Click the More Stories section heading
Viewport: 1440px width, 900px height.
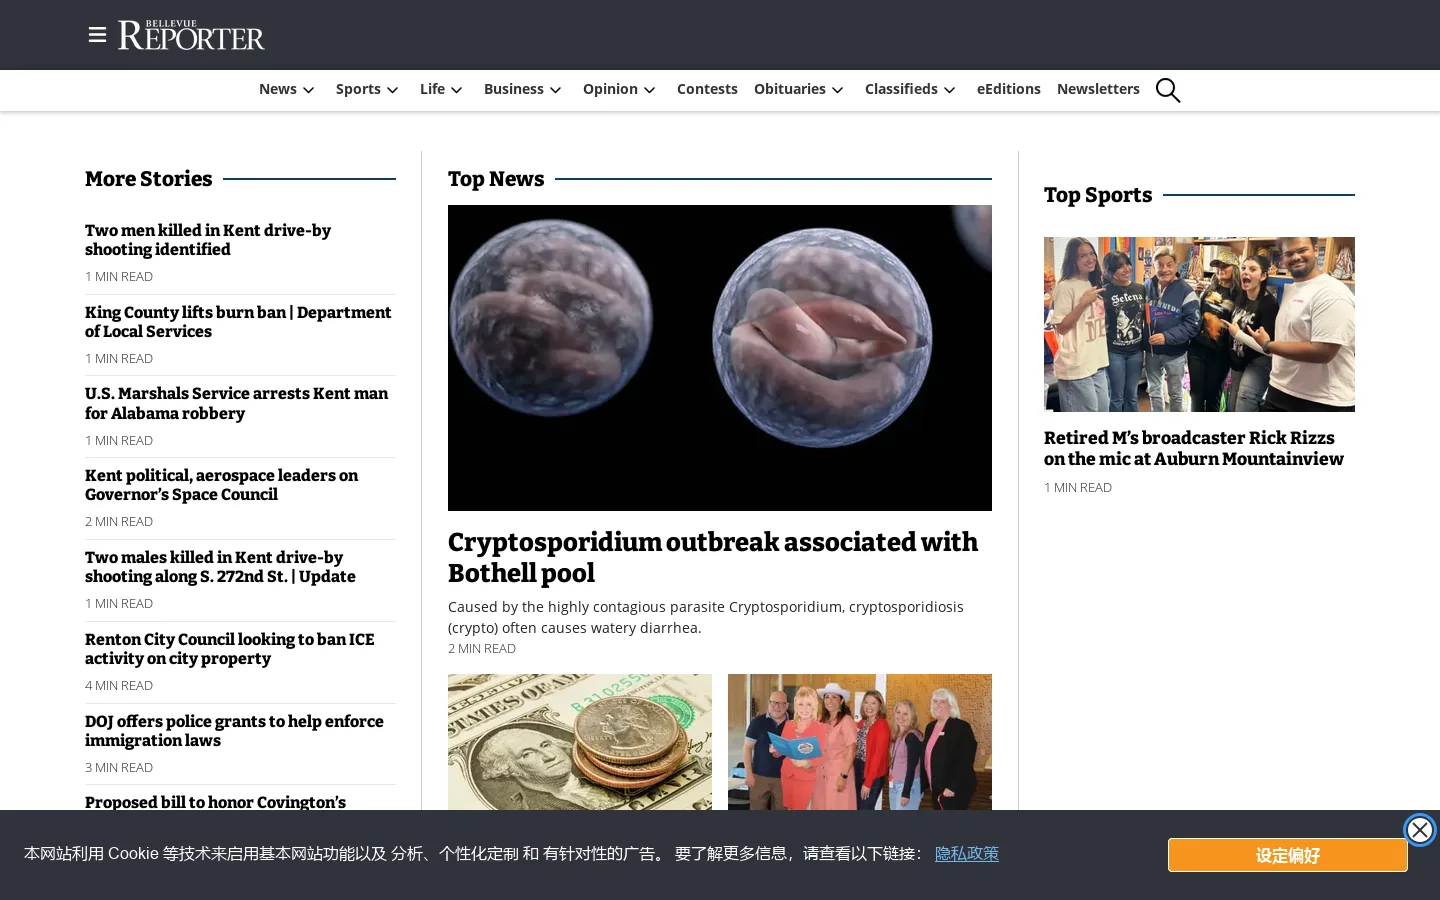click(149, 179)
